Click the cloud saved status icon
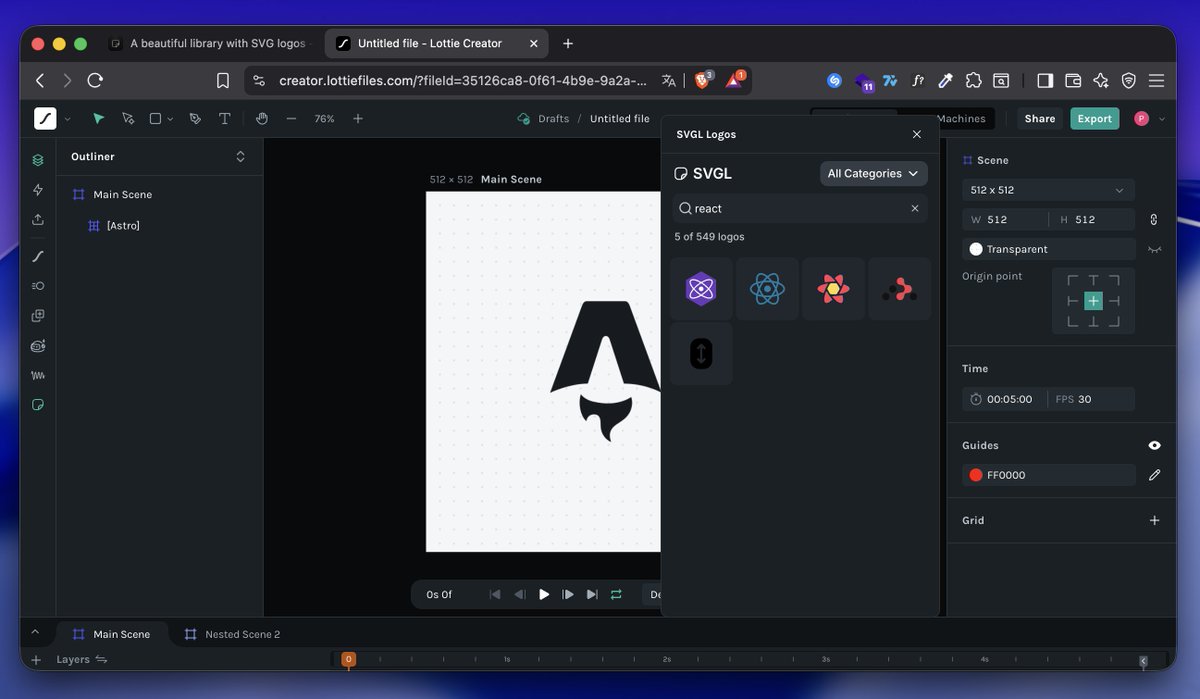This screenshot has width=1200, height=699. (x=523, y=118)
